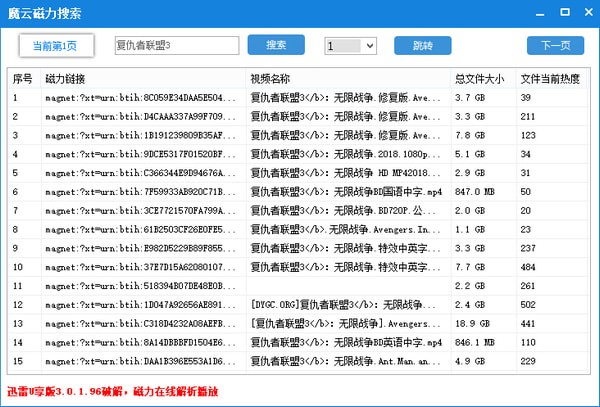
Task: Click the heat value 484 cell
Action: (x=528, y=267)
